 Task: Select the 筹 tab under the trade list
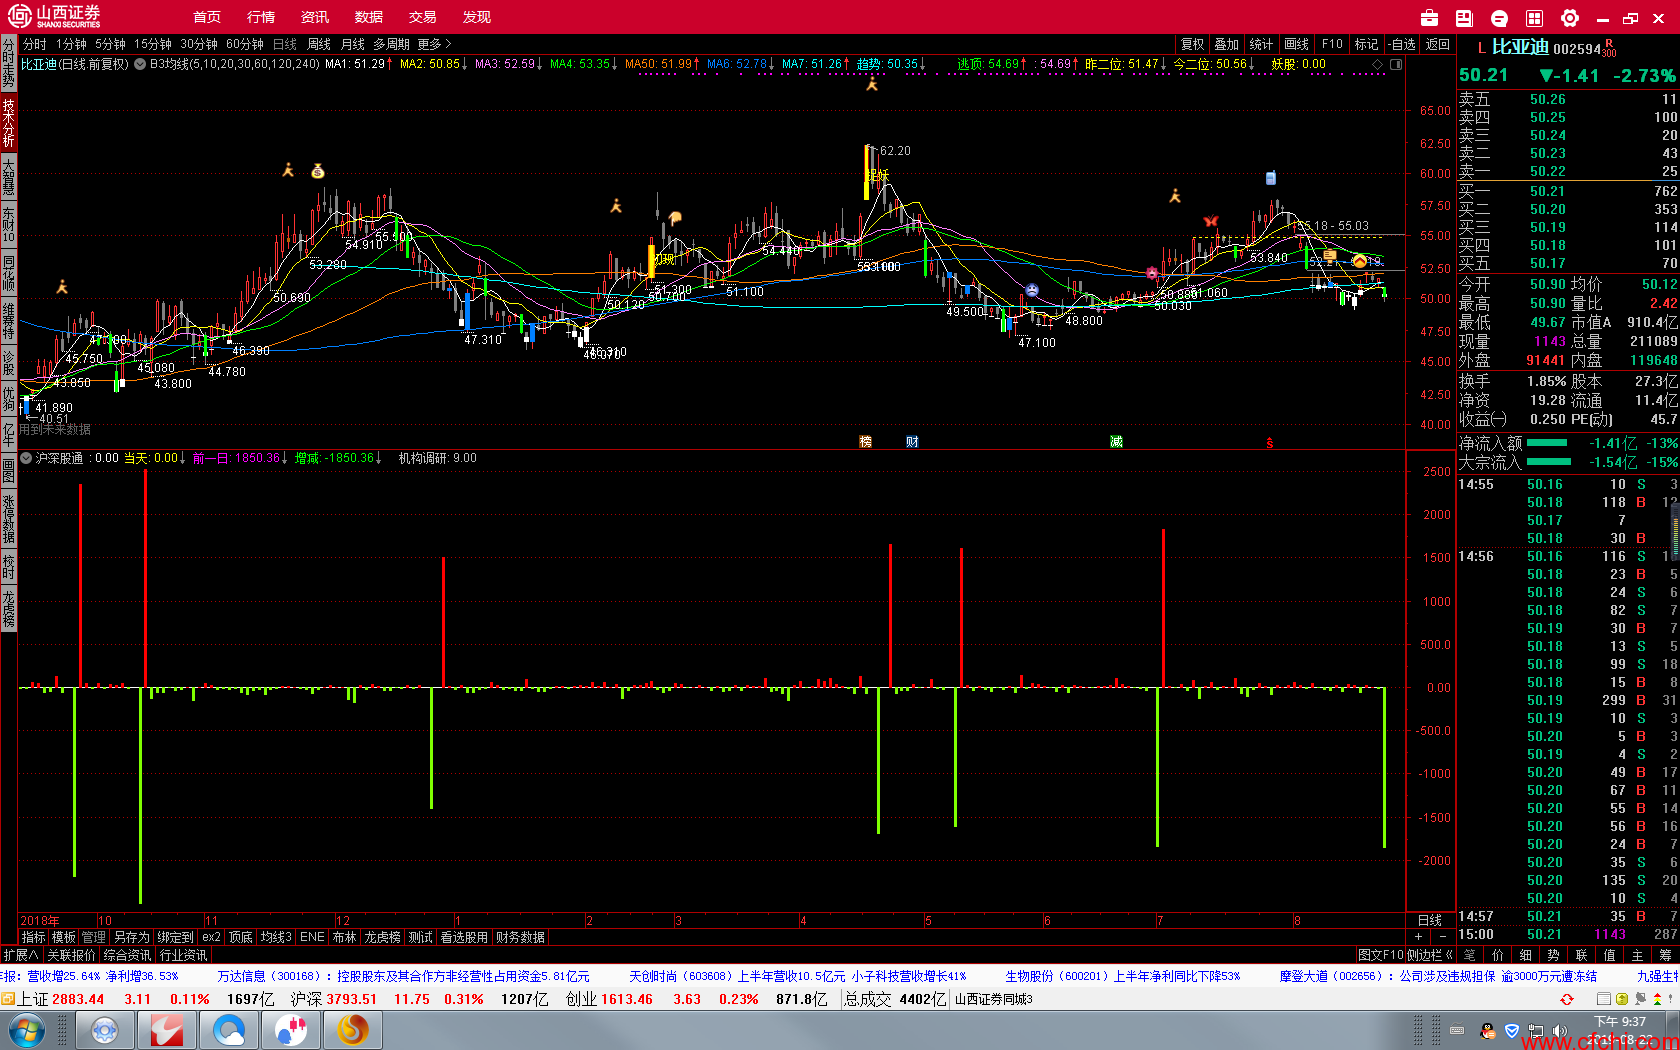pyautogui.click(x=1665, y=955)
